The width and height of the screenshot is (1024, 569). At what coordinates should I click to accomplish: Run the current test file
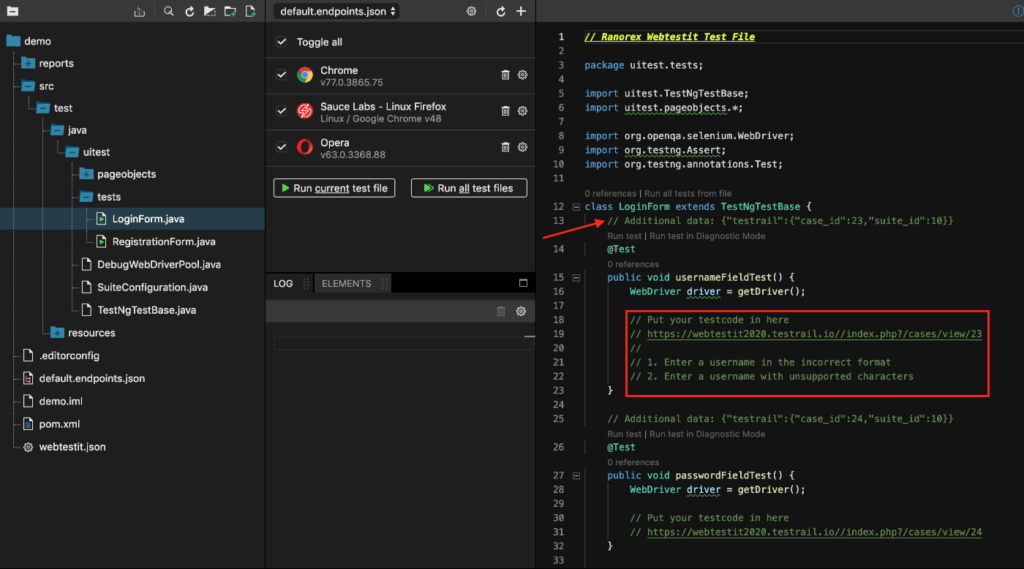[334, 188]
